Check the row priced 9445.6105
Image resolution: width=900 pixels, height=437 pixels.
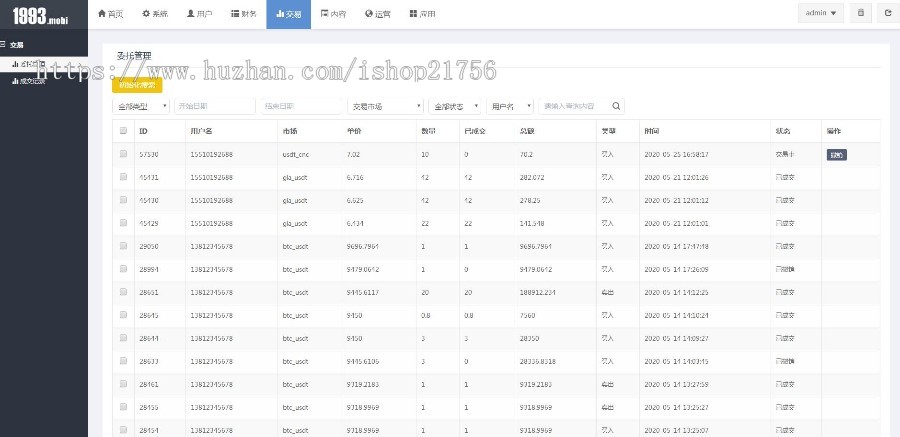point(123,361)
